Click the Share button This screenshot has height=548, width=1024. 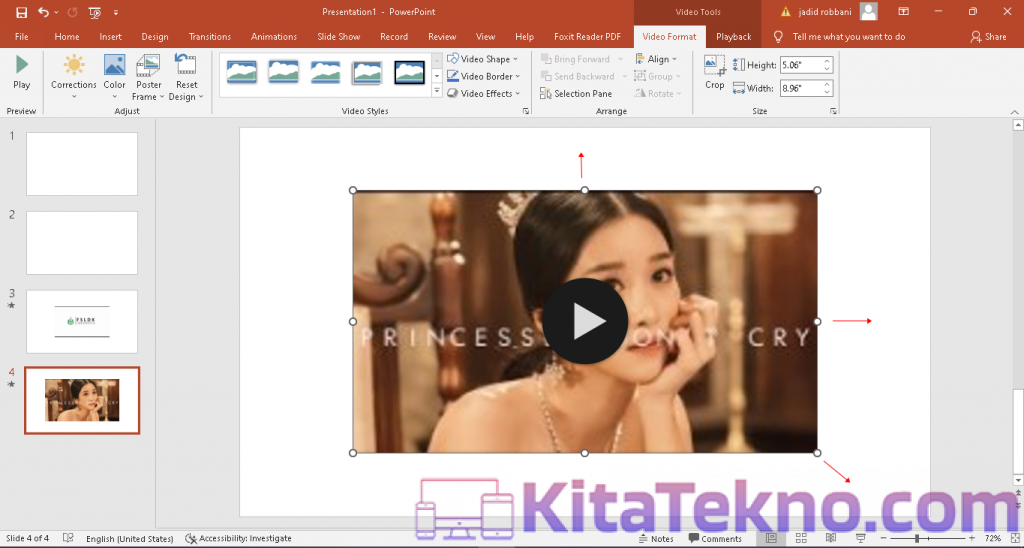(x=989, y=37)
